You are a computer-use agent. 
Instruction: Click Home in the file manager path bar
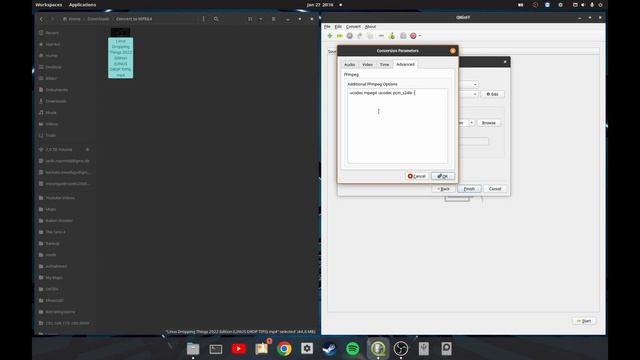pos(72,19)
